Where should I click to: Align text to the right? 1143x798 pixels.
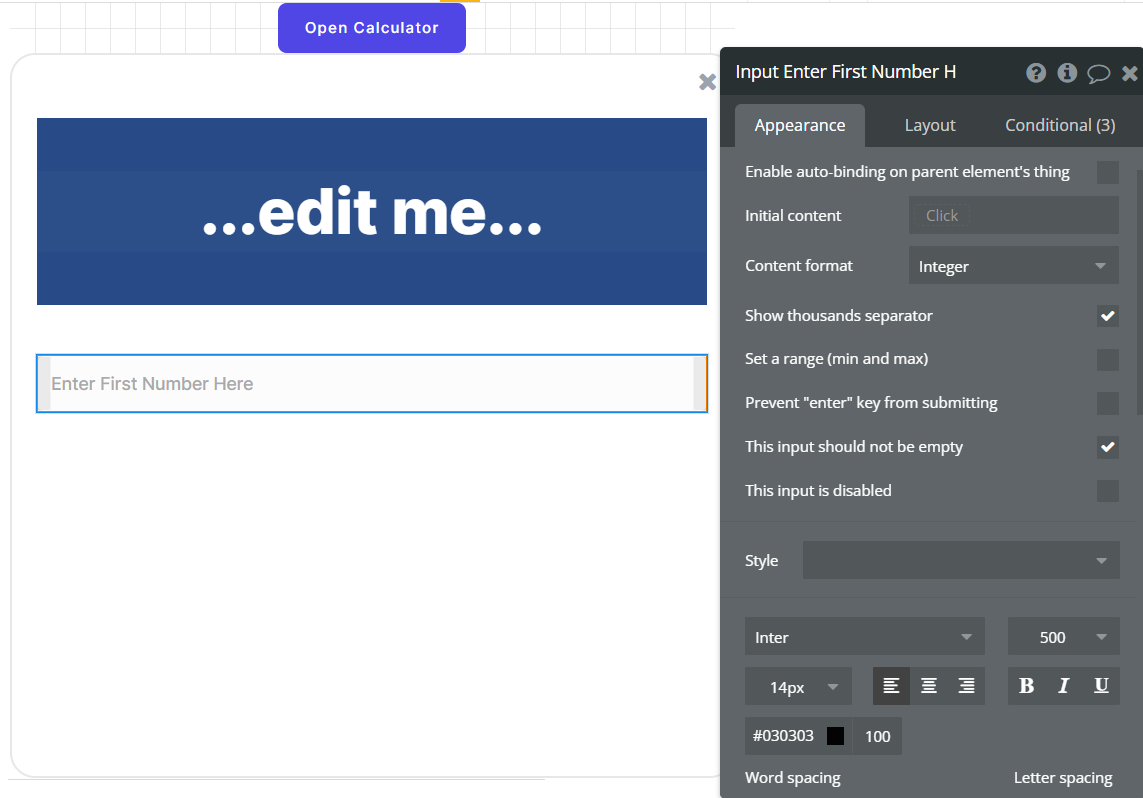tap(966, 686)
